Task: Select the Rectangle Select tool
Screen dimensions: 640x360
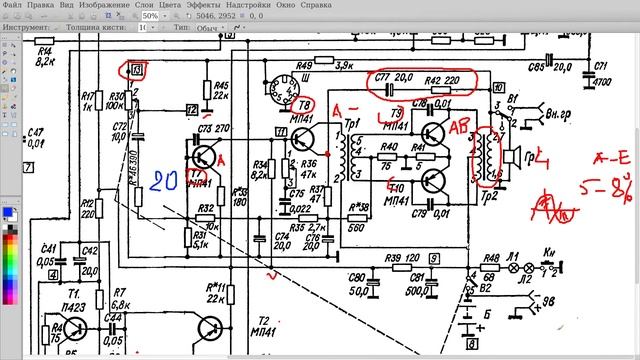Action: click(4, 45)
